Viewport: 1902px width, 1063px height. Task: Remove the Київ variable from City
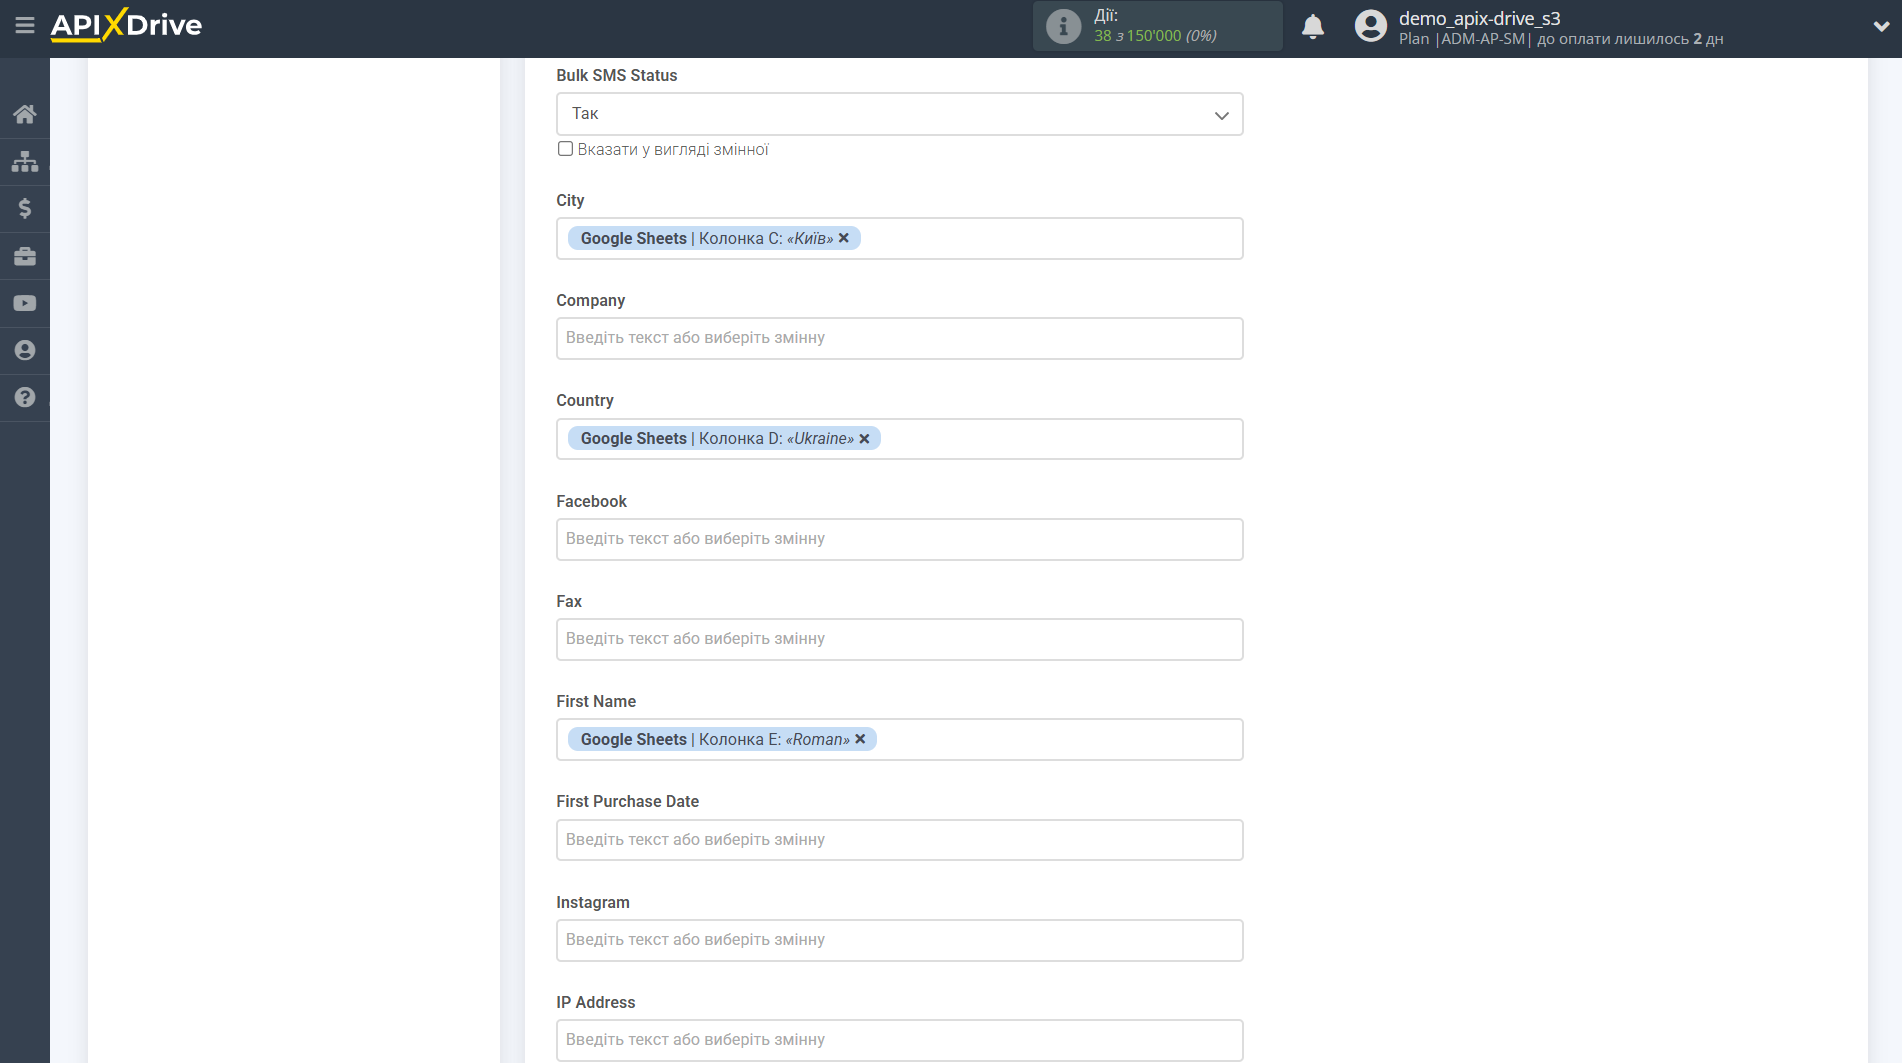(x=844, y=238)
